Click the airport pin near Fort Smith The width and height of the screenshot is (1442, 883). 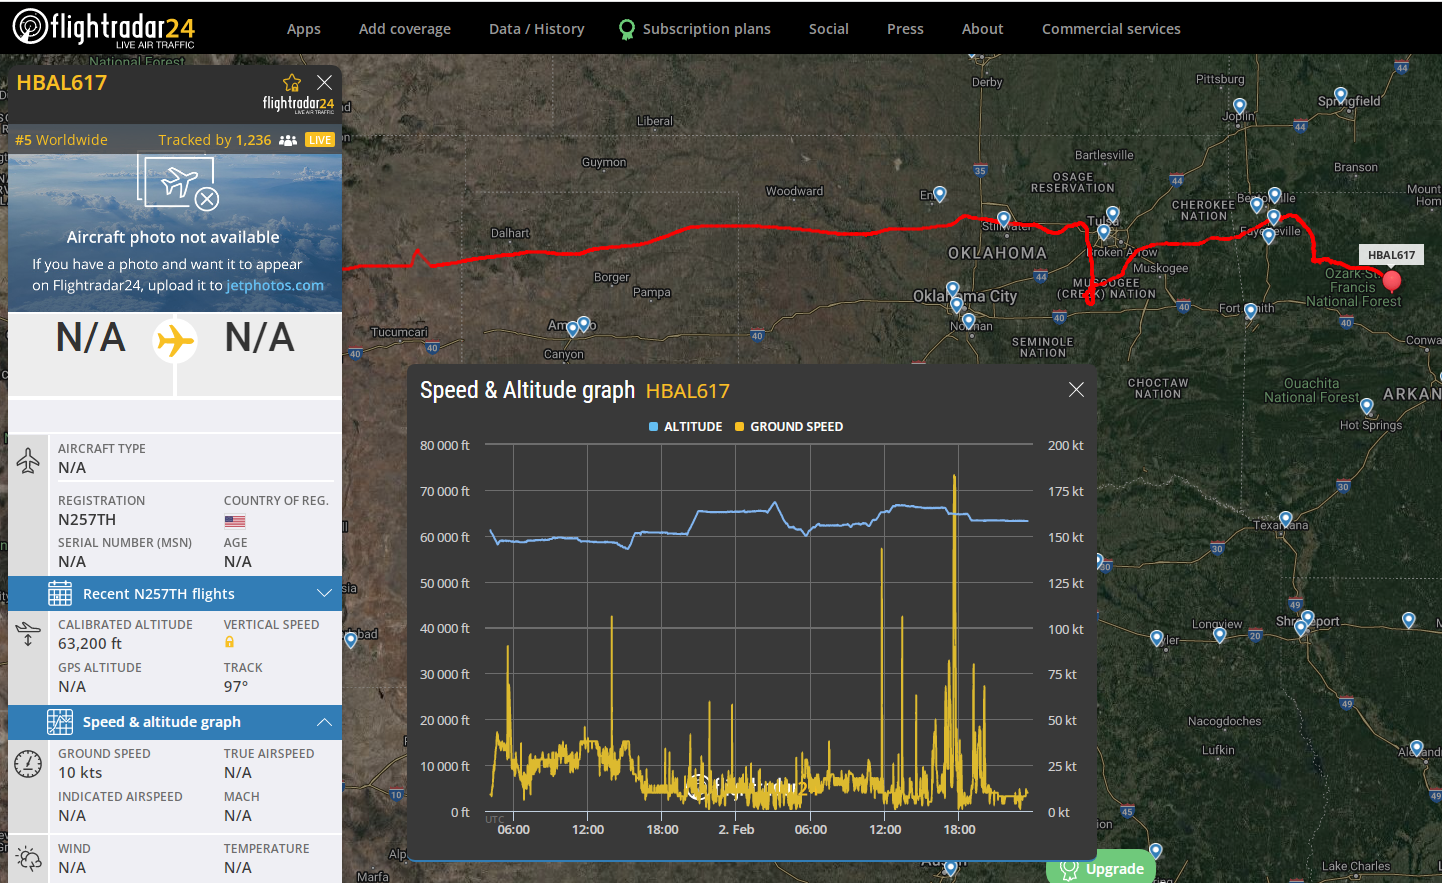(x=1250, y=312)
